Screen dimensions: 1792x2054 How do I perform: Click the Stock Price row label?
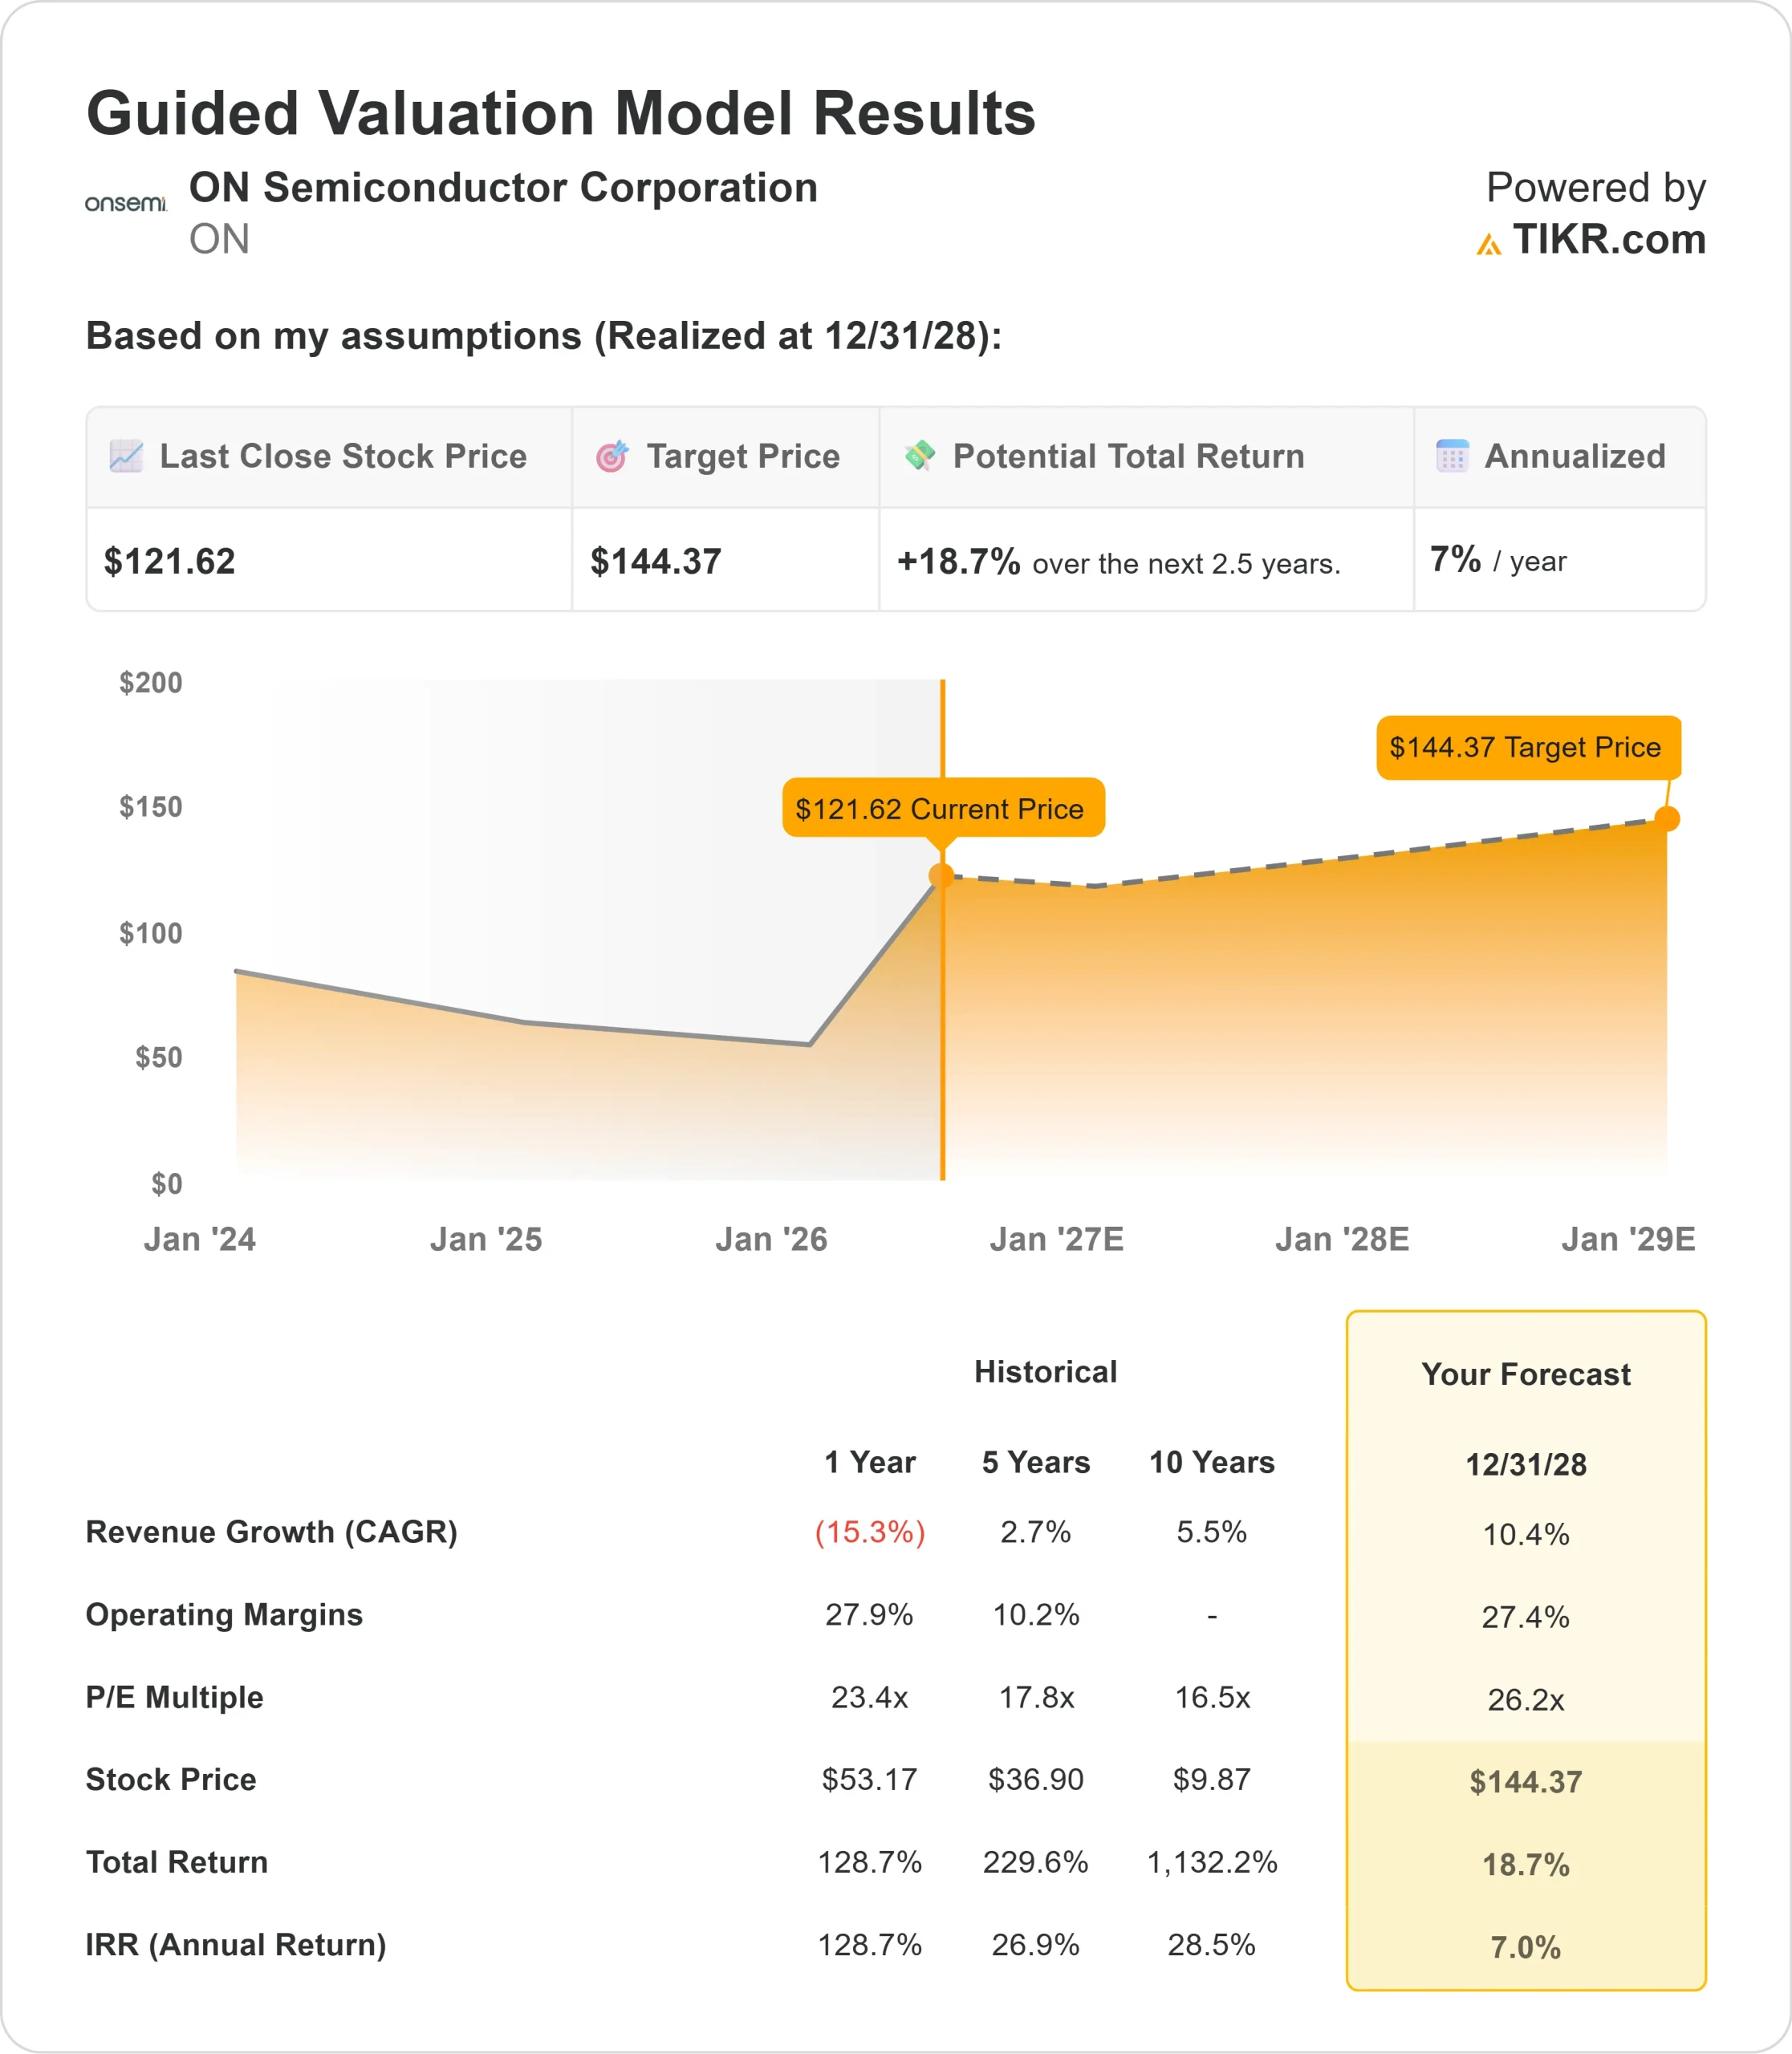point(171,1779)
